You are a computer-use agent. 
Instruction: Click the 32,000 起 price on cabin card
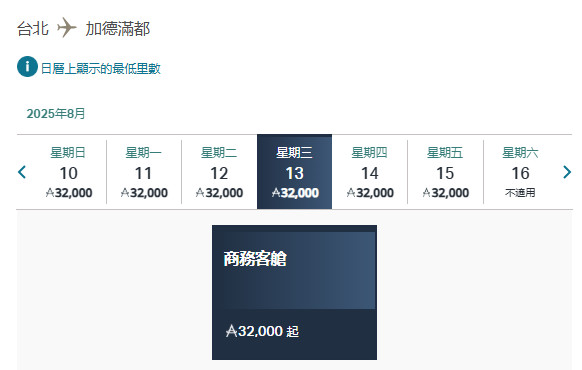(x=262, y=331)
